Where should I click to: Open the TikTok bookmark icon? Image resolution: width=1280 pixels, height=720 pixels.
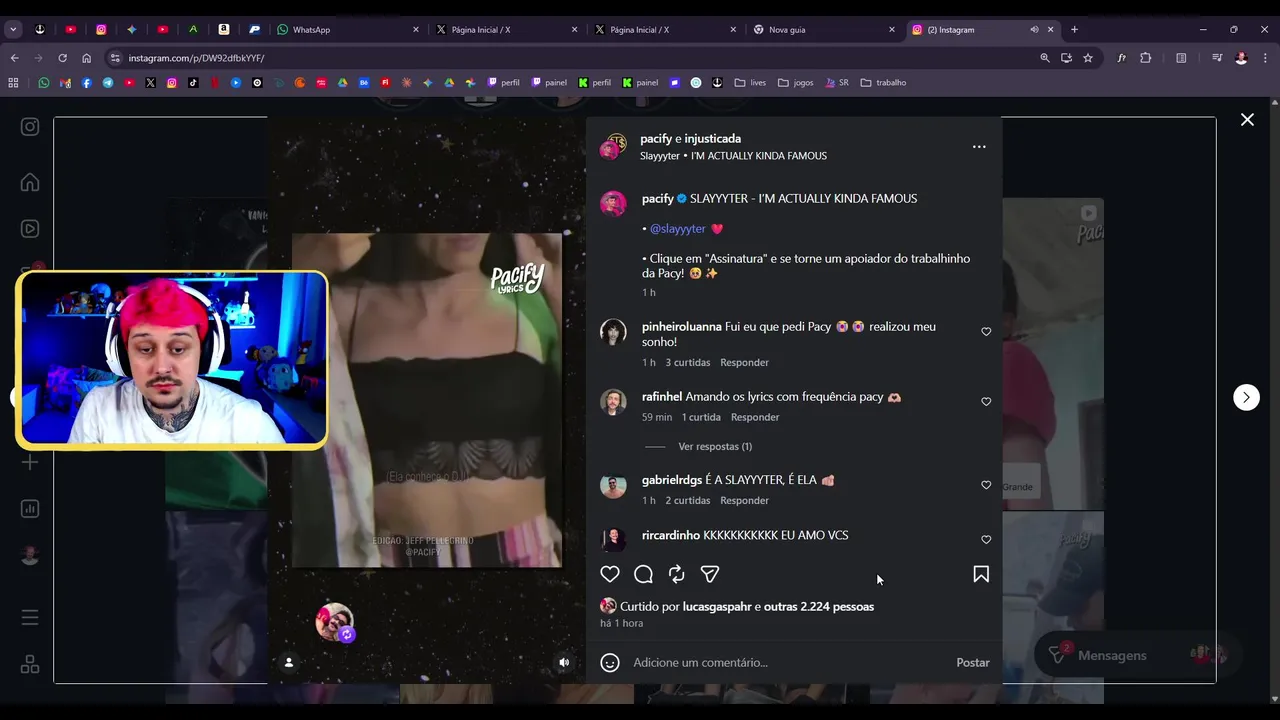click(193, 83)
